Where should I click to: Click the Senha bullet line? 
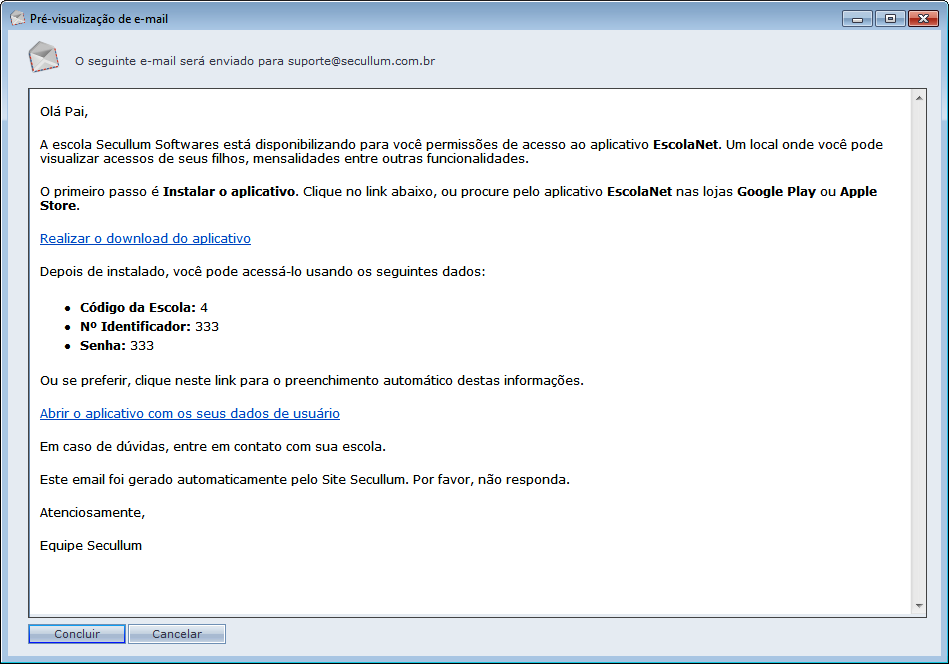click(117, 346)
